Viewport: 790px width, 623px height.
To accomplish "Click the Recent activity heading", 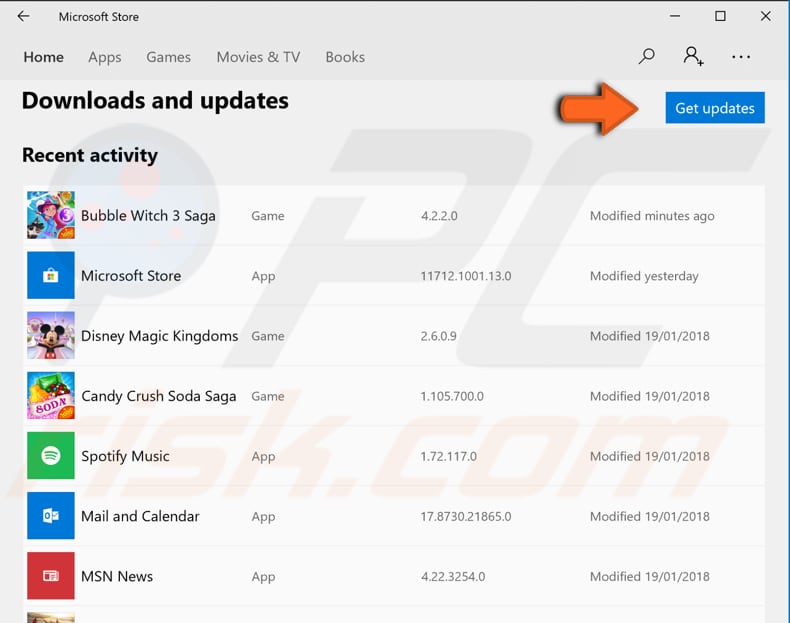I will (x=90, y=155).
